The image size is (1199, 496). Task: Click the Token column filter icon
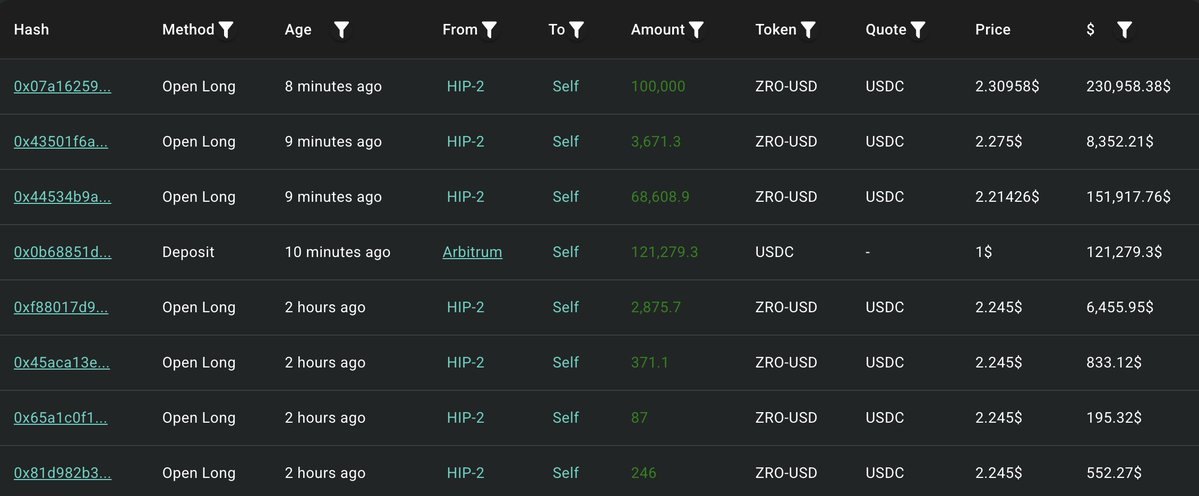(808, 30)
